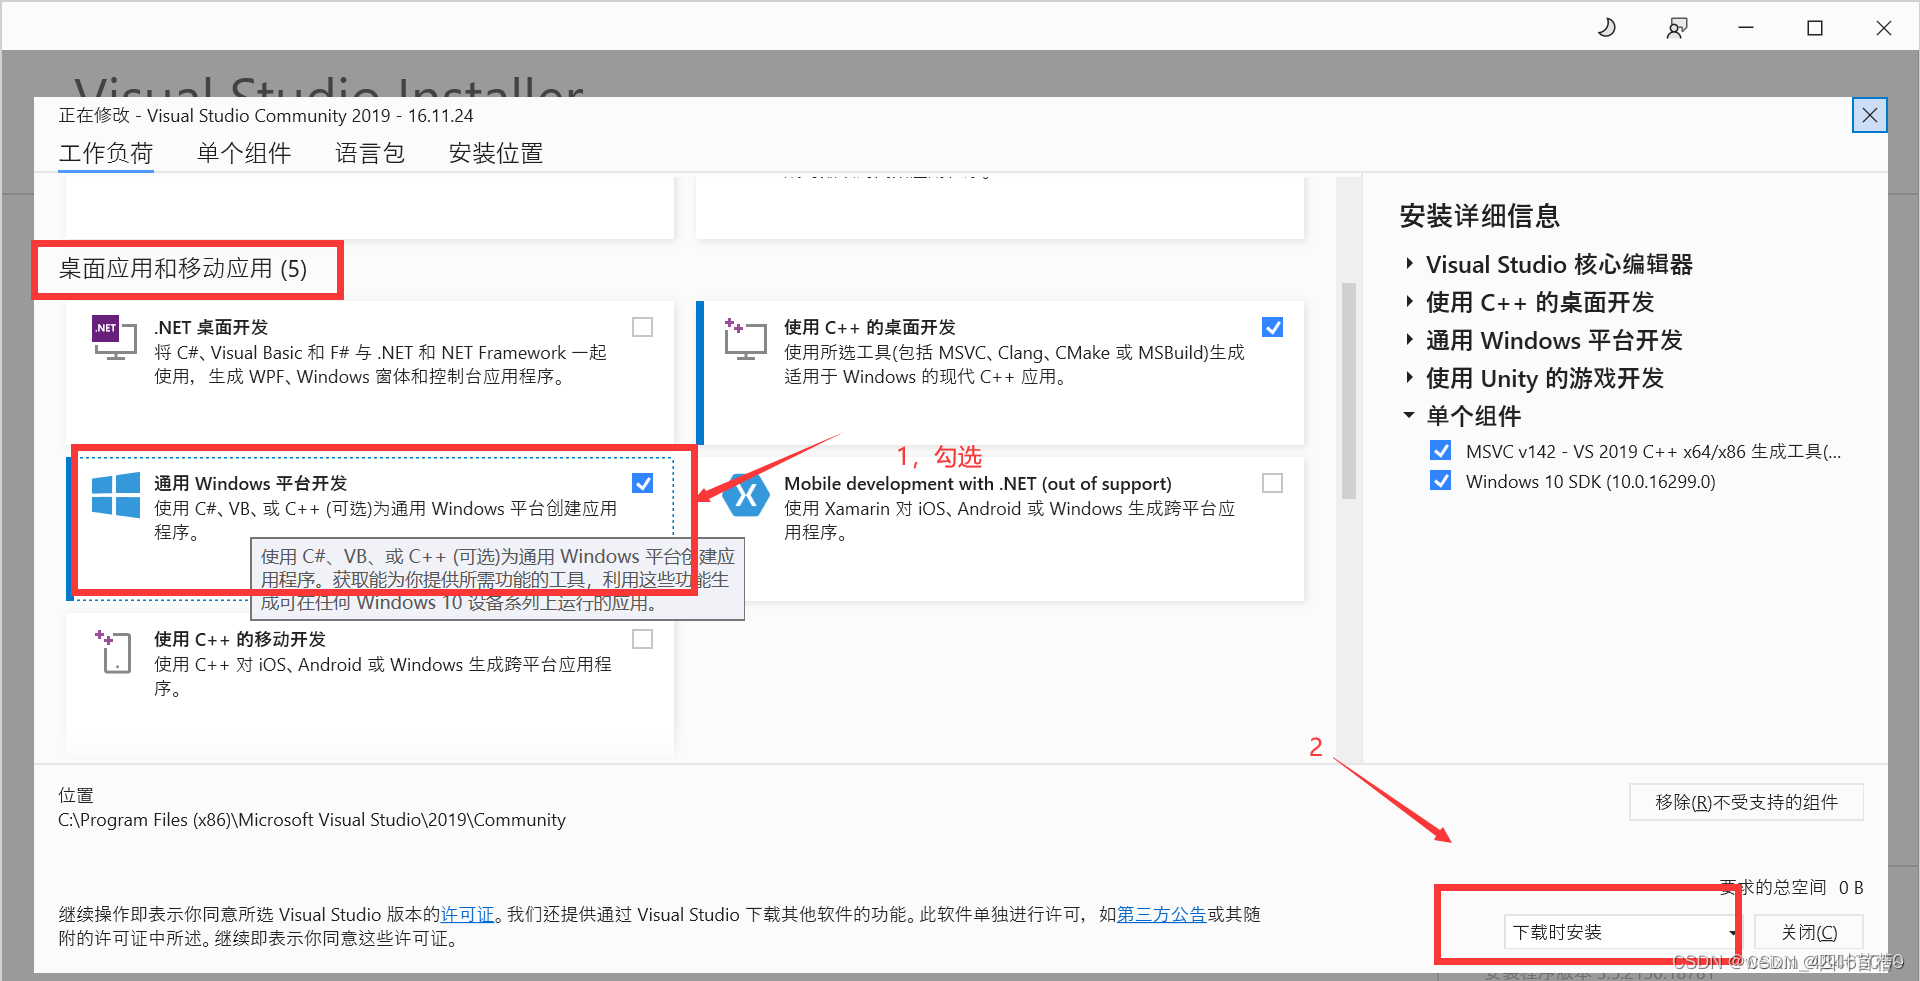
Task: Enable the .NET 桌面开发 workload
Action: pyautogui.click(x=642, y=327)
